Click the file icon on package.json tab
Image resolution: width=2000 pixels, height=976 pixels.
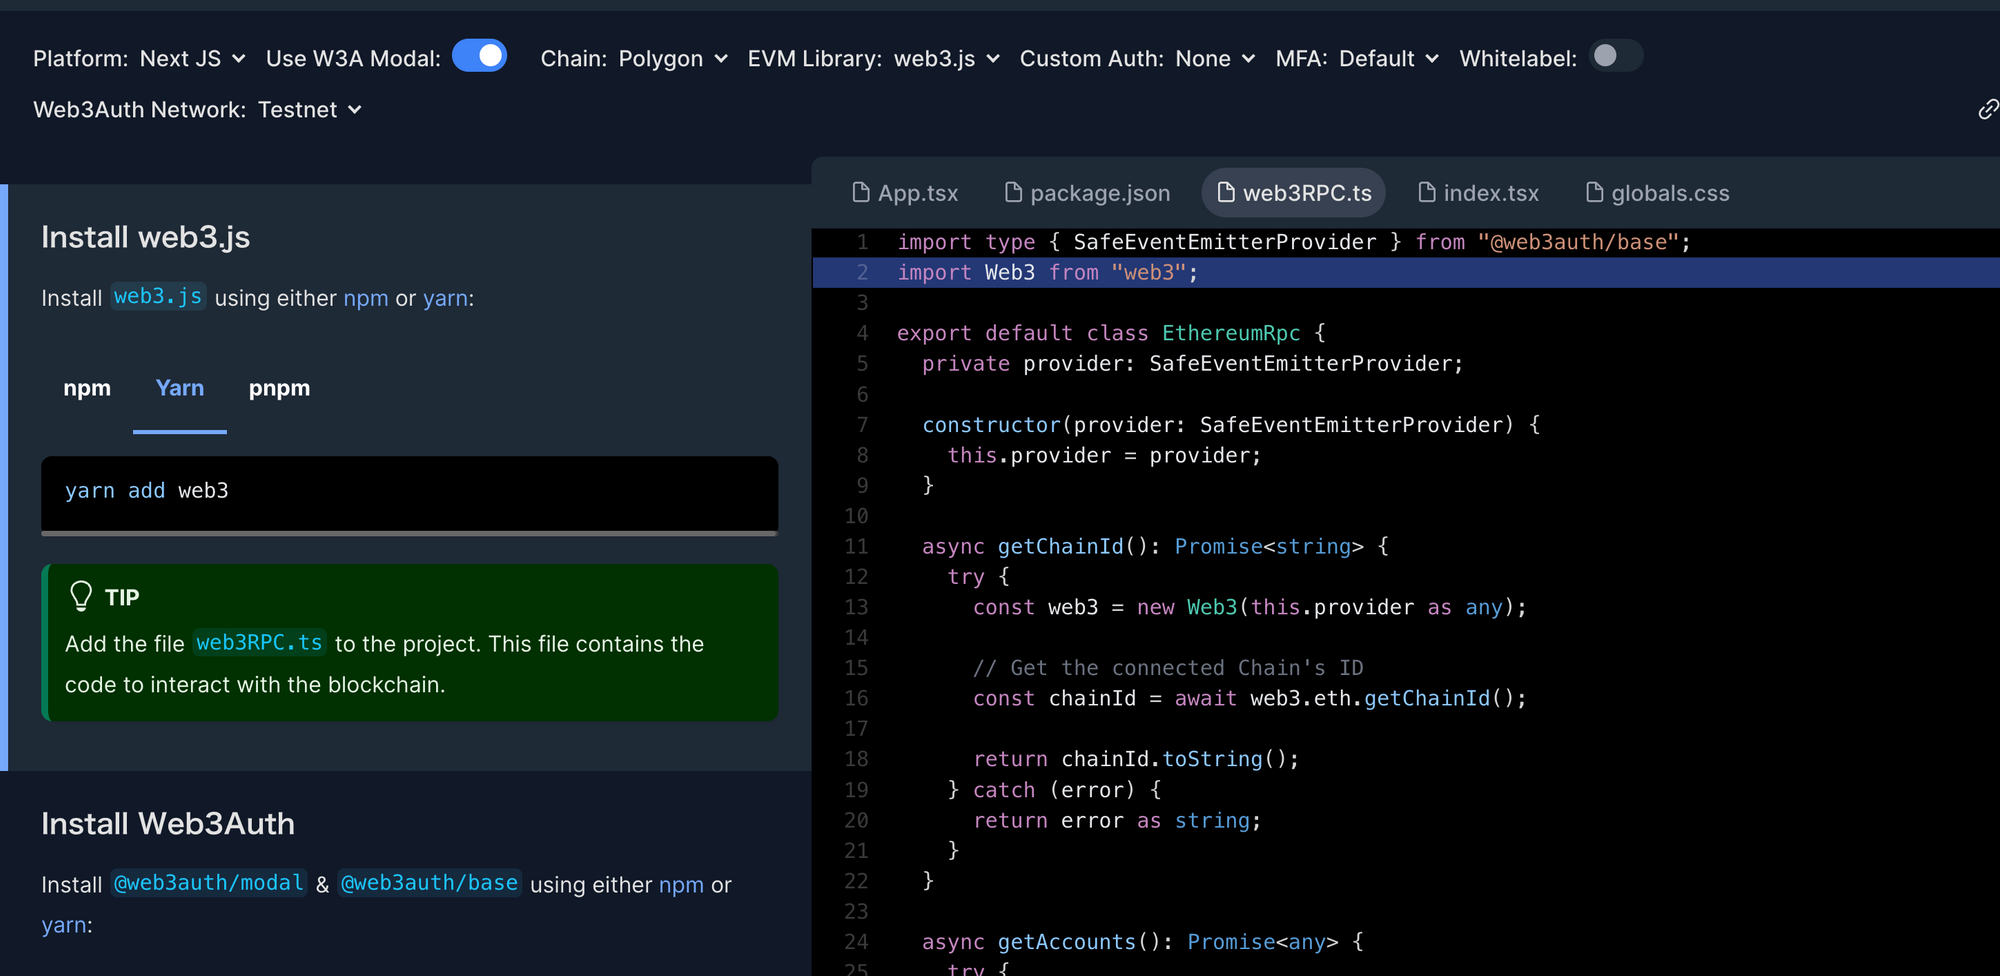click(x=1013, y=192)
